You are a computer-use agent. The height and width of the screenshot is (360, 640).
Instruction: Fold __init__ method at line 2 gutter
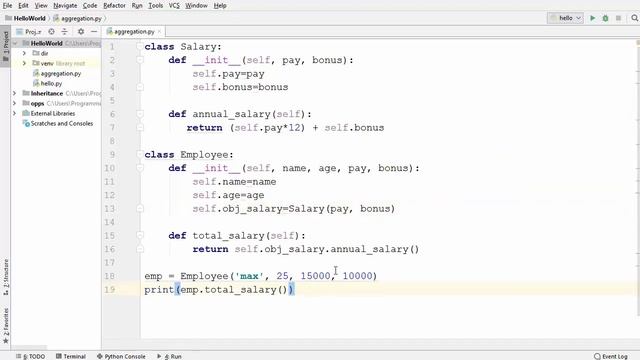140,60
